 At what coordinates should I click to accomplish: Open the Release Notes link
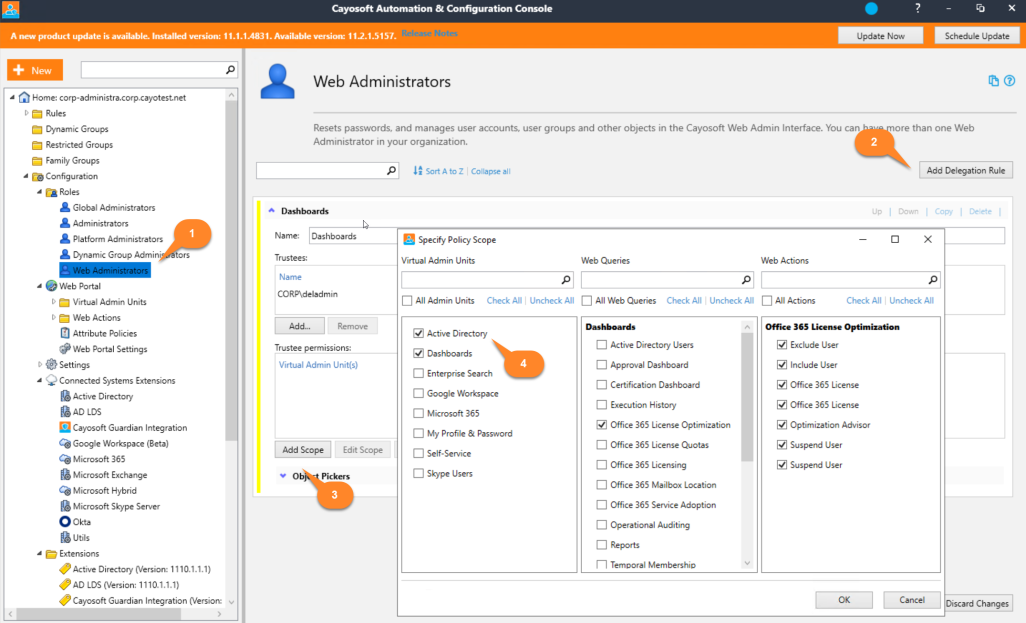coord(429,33)
